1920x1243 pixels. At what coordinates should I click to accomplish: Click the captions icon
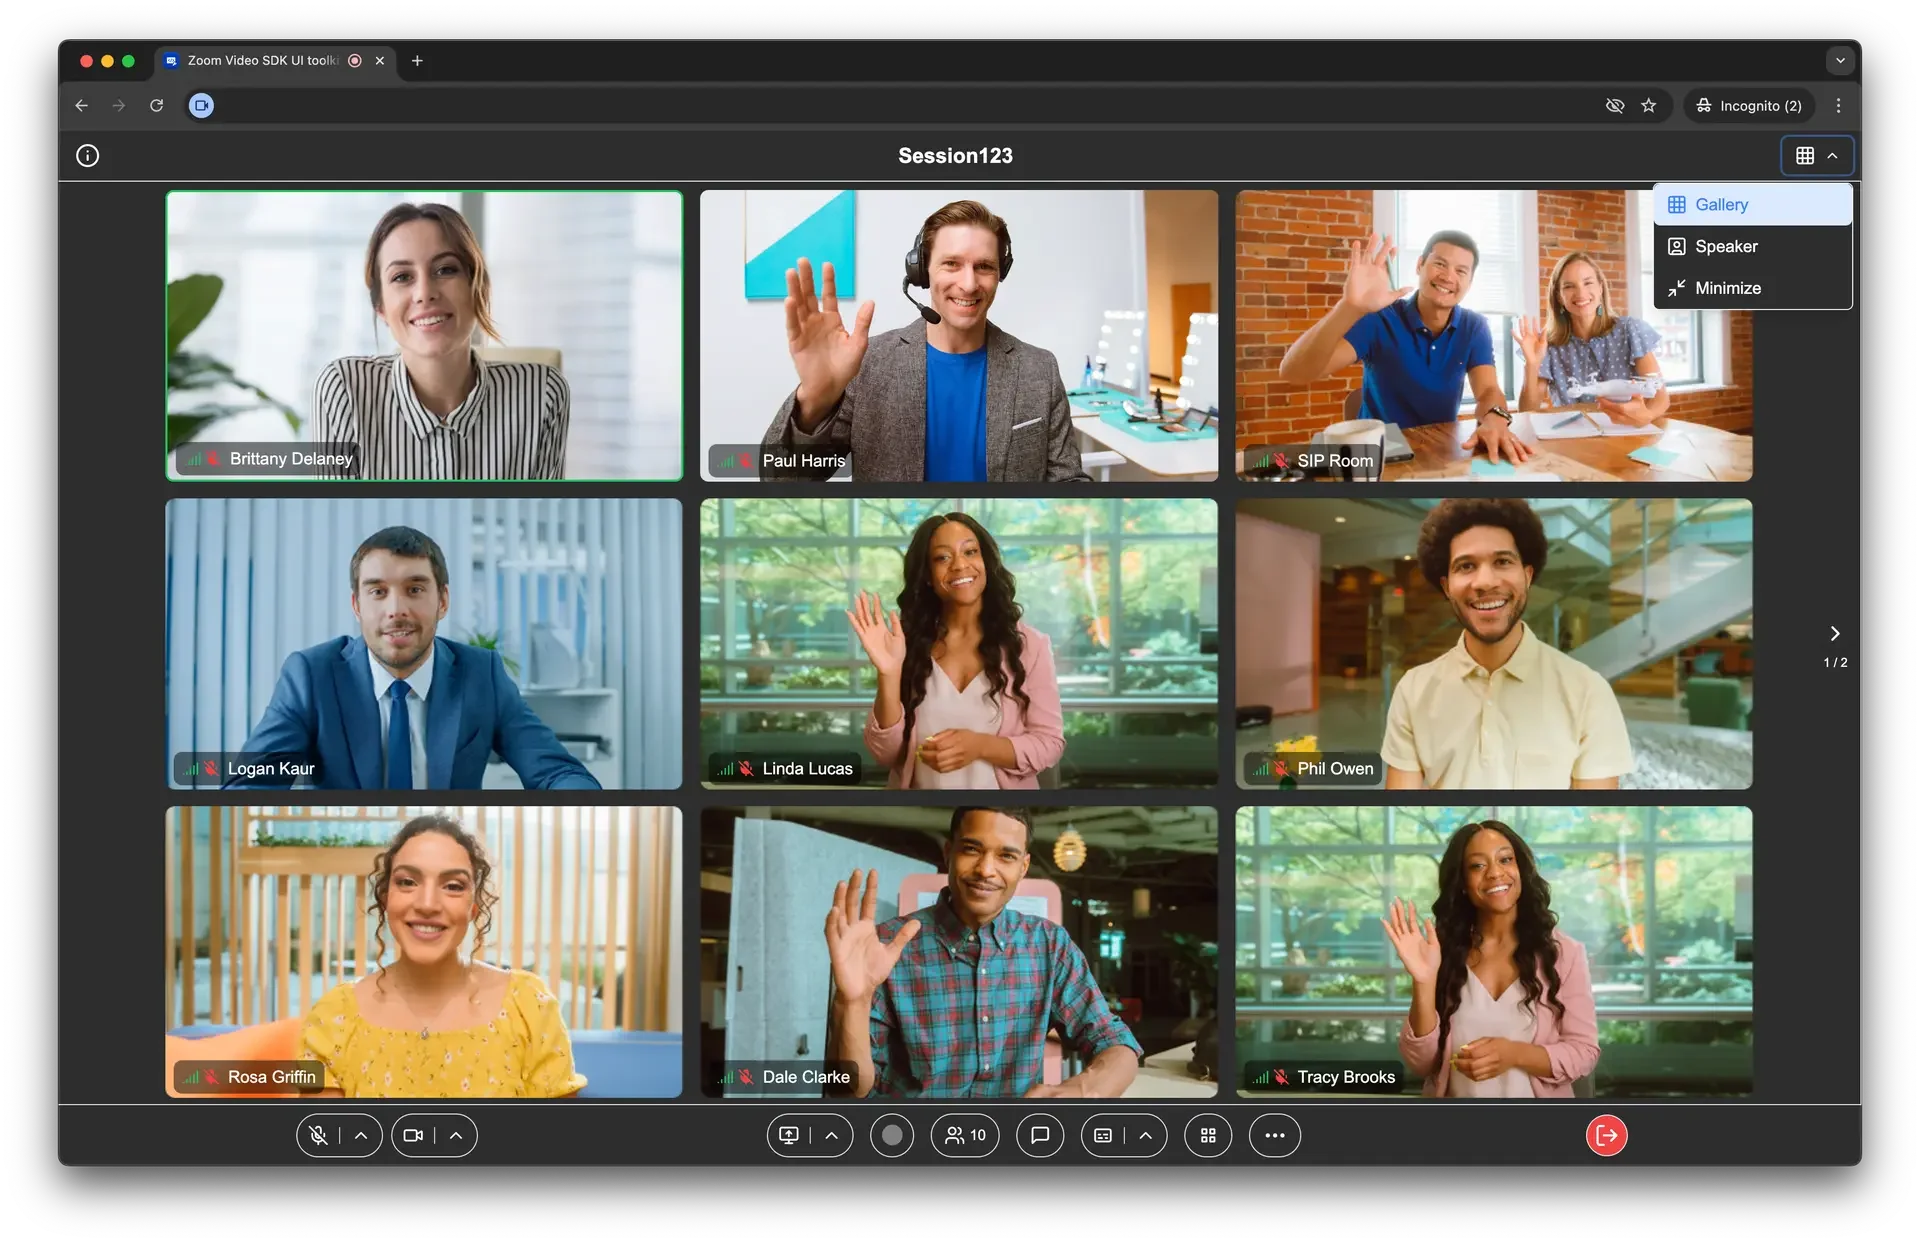pos(1103,1135)
